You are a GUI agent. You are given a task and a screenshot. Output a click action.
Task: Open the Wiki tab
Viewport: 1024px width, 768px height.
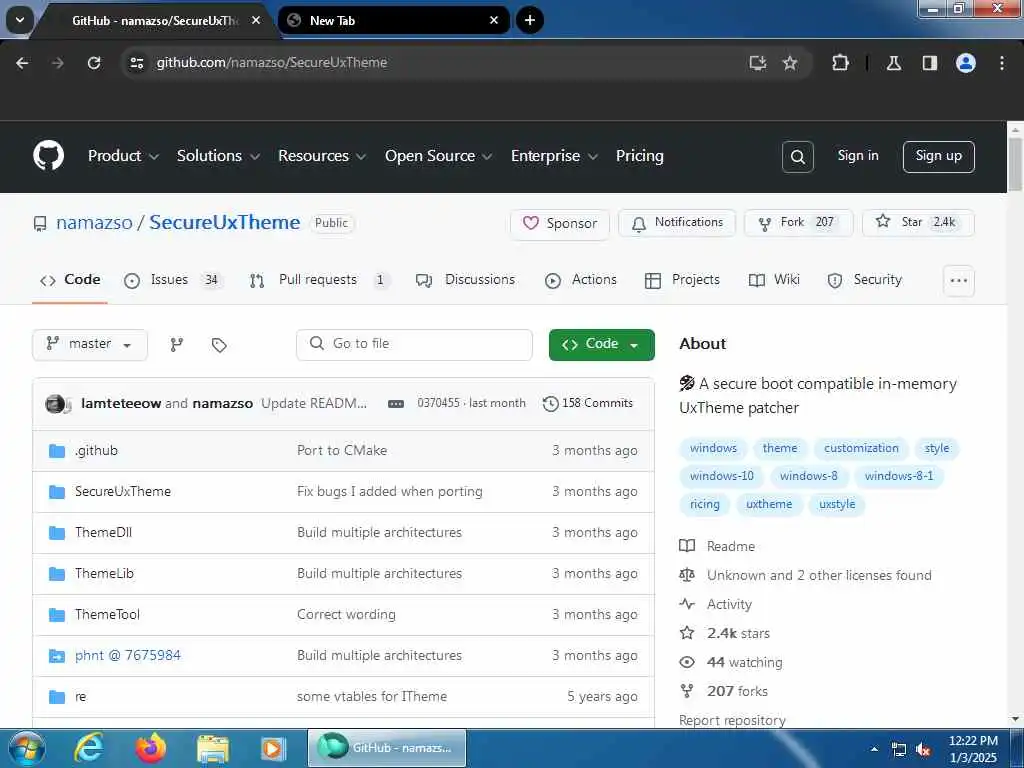(x=774, y=280)
